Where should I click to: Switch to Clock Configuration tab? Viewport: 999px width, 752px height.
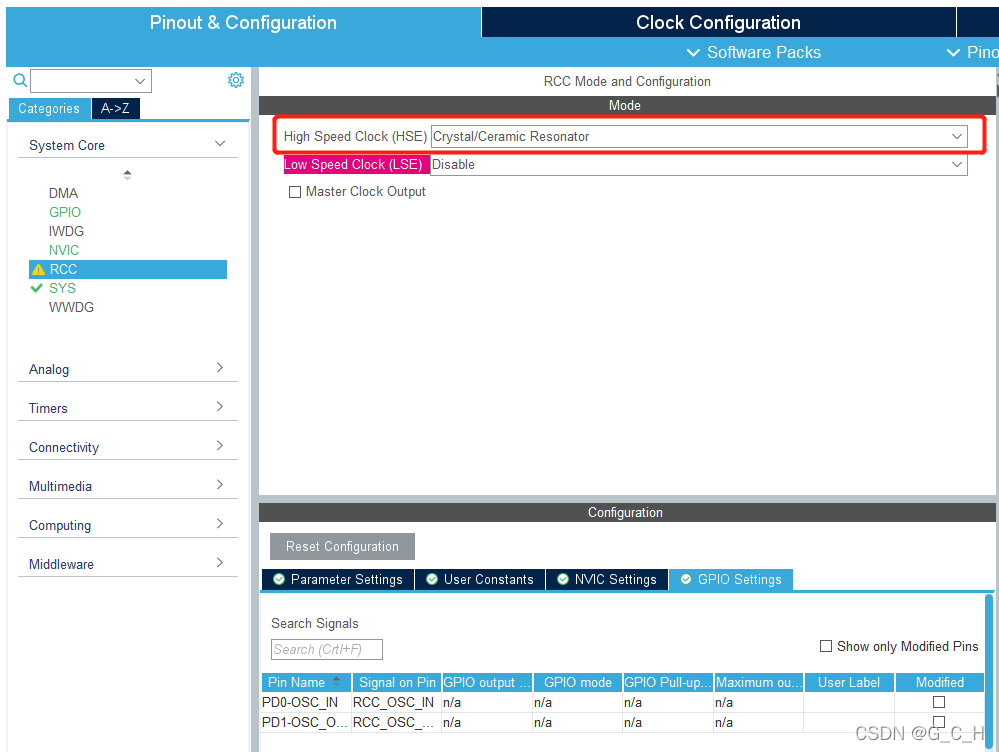tap(718, 22)
